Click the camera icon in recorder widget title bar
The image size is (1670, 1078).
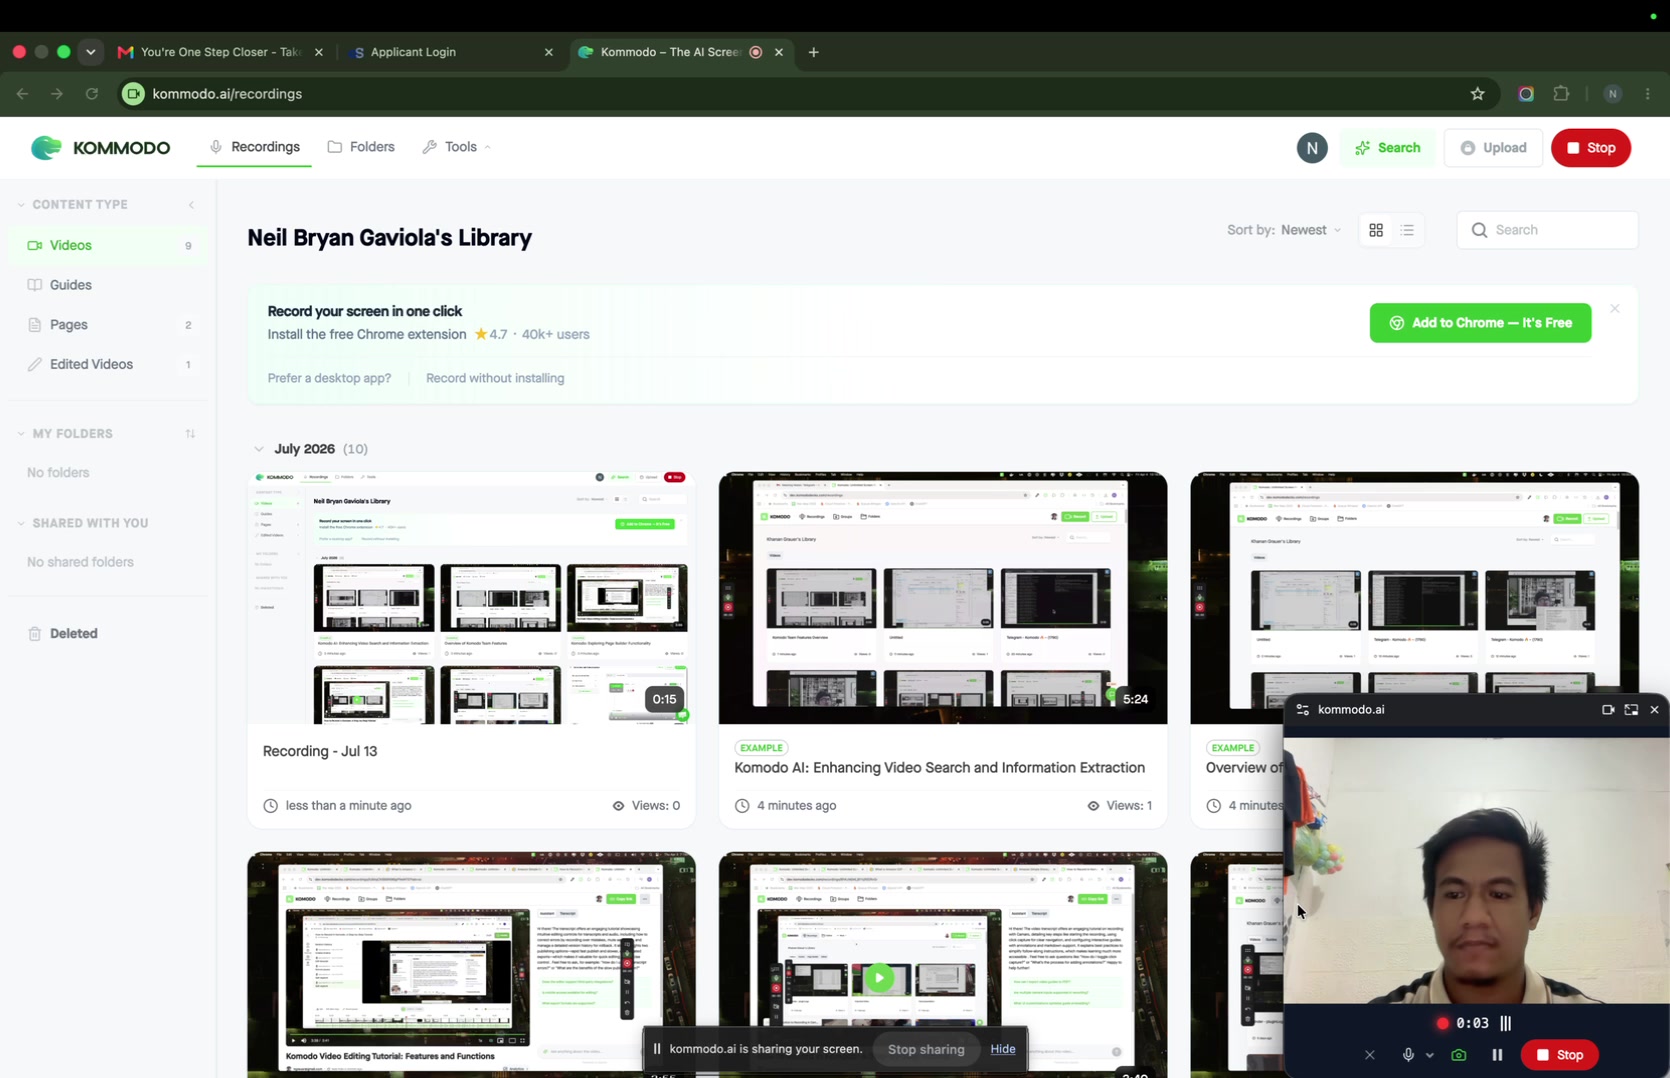[x=1608, y=710]
